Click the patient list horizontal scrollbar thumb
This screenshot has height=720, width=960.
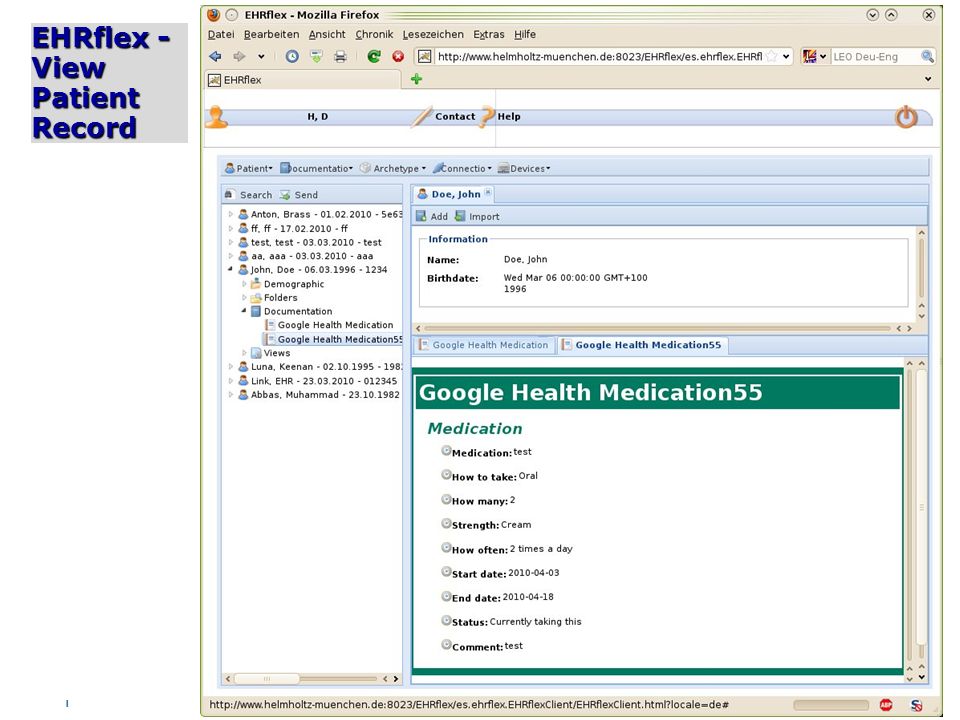click(267, 678)
